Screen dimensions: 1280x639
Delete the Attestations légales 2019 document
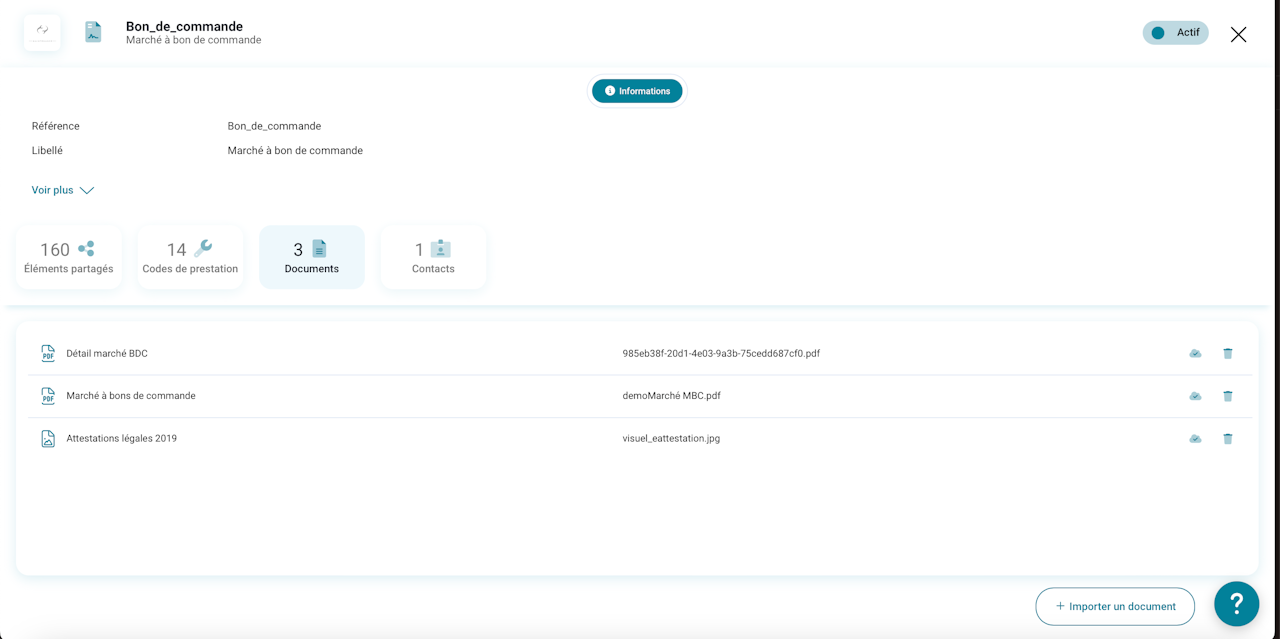tap(1228, 438)
